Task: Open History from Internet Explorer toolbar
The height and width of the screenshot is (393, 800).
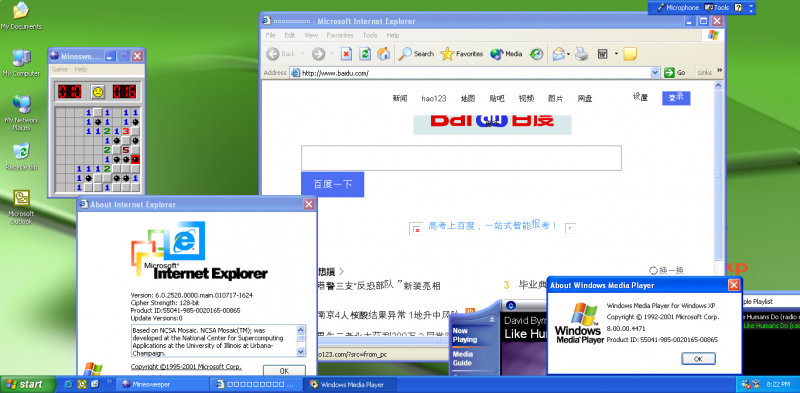Action: click(536, 54)
